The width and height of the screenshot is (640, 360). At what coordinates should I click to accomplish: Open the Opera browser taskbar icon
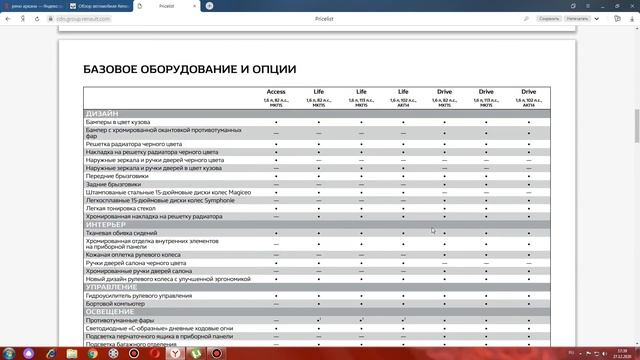155,353
